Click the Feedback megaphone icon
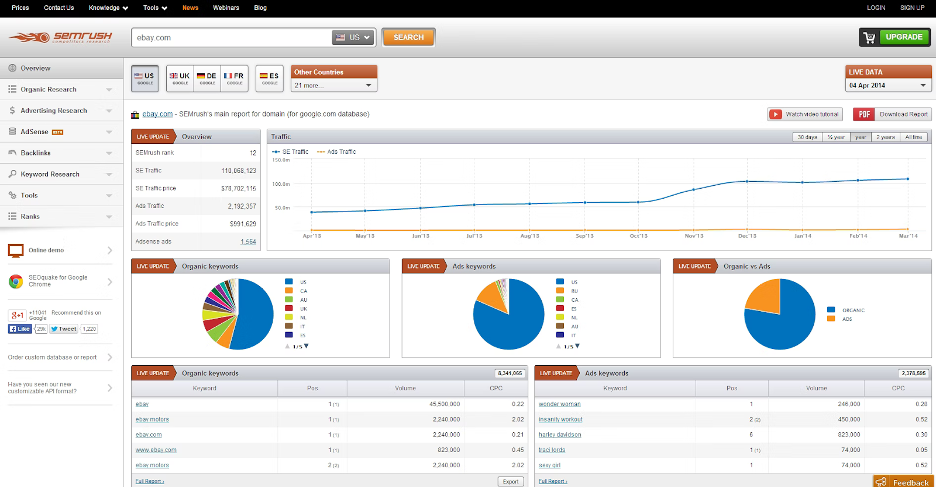936x488 pixels. coord(881,482)
